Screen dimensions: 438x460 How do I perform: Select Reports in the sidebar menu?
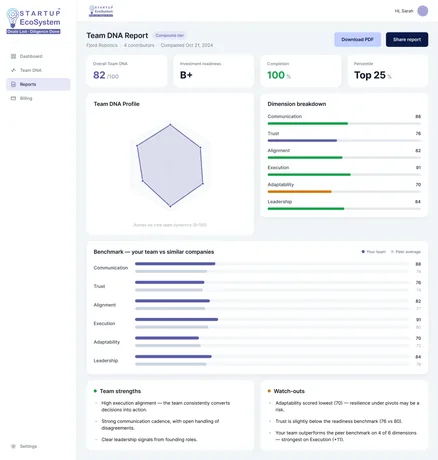point(38,84)
